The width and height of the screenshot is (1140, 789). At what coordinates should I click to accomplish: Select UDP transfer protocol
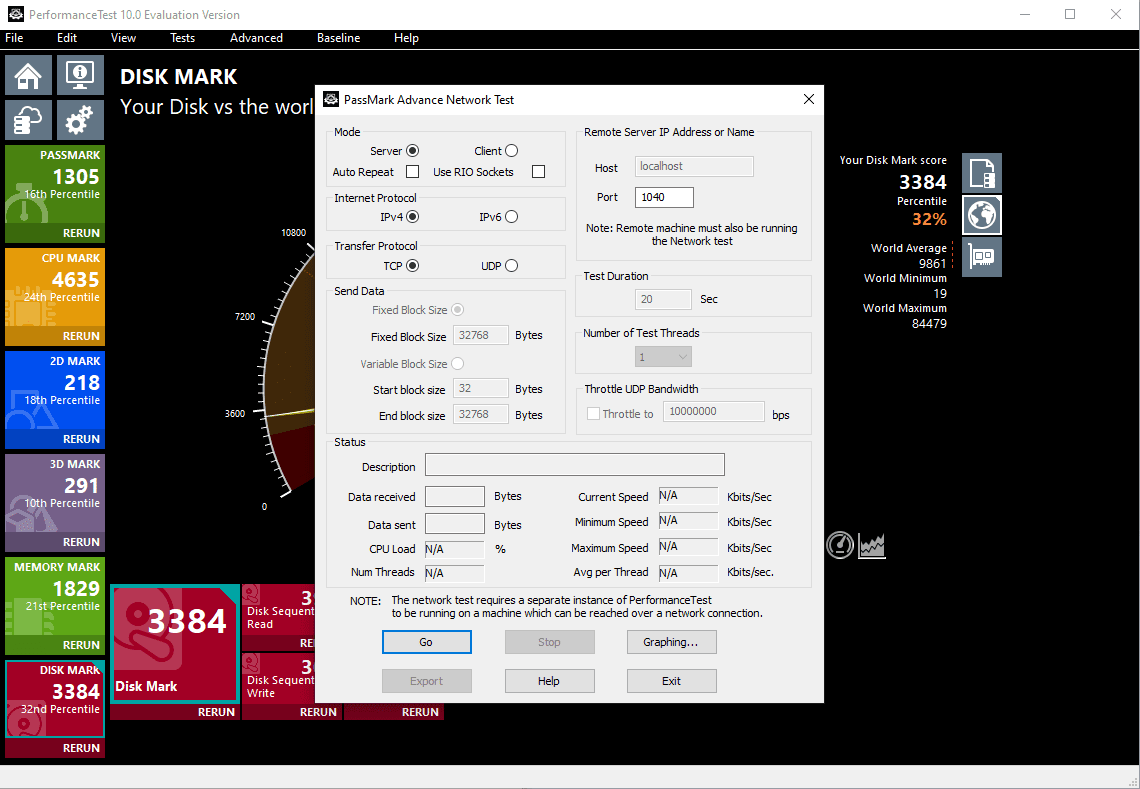512,265
